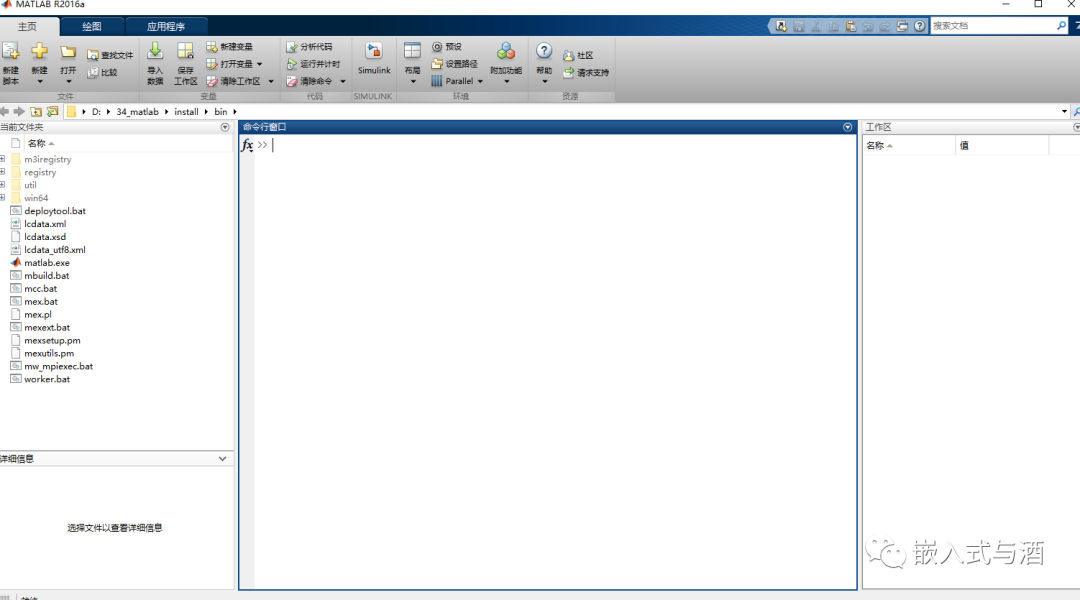Expand the 帮助 dropdown arrow
1080x600 pixels.
click(x=544, y=82)
